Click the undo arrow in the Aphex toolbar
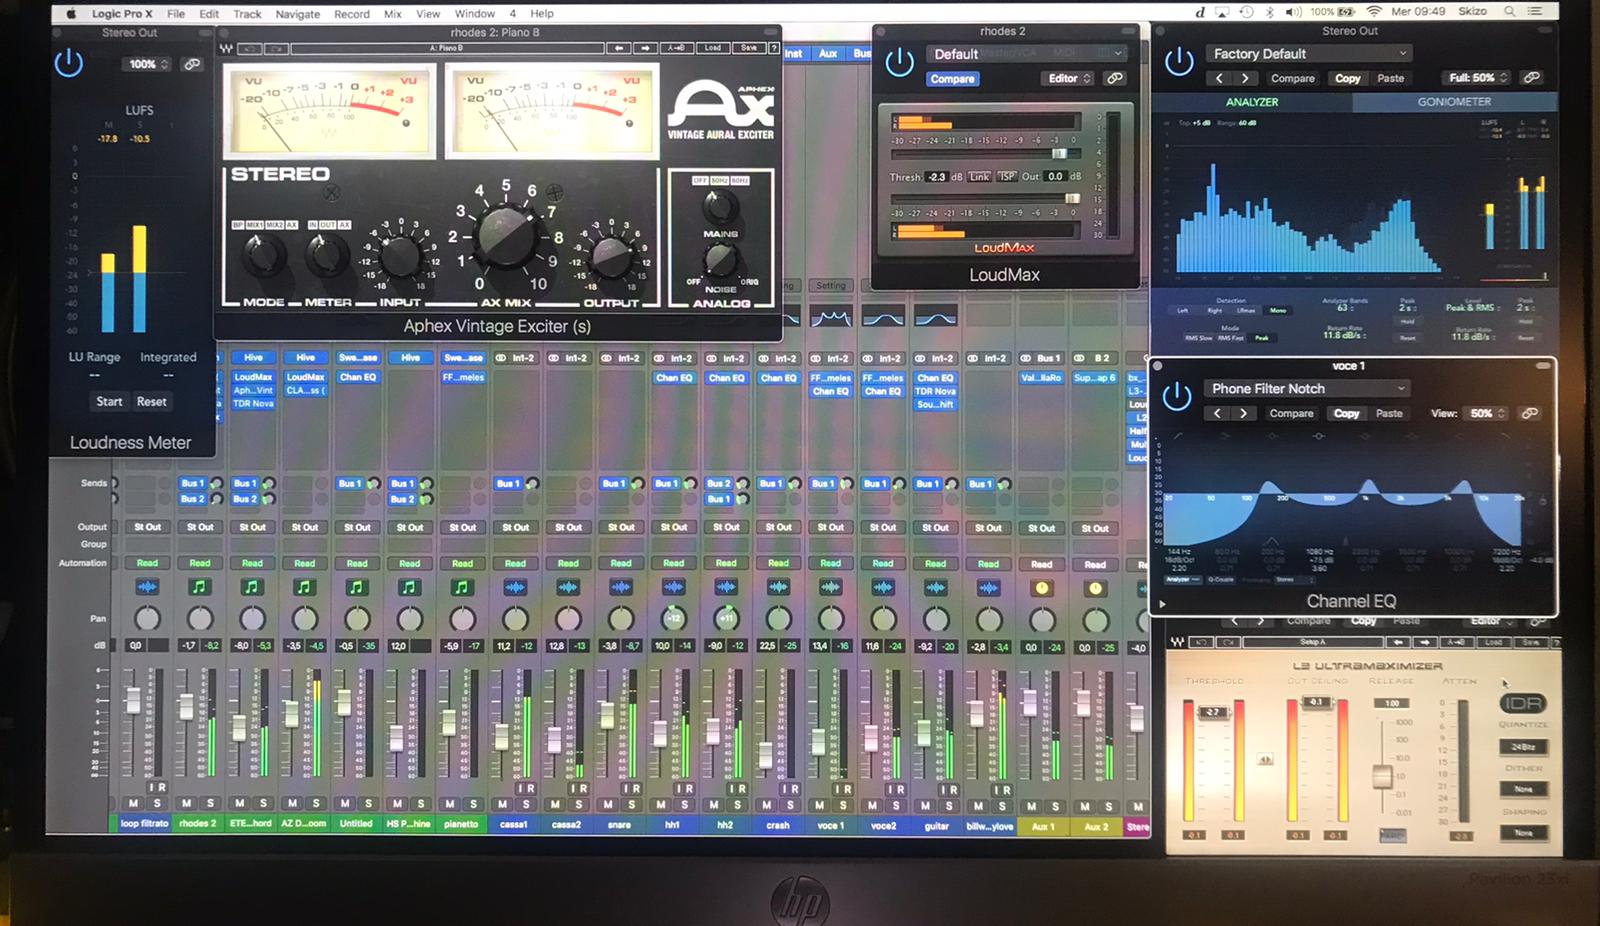The height and width of the screenshot is (926, 1600). (250, 48)
